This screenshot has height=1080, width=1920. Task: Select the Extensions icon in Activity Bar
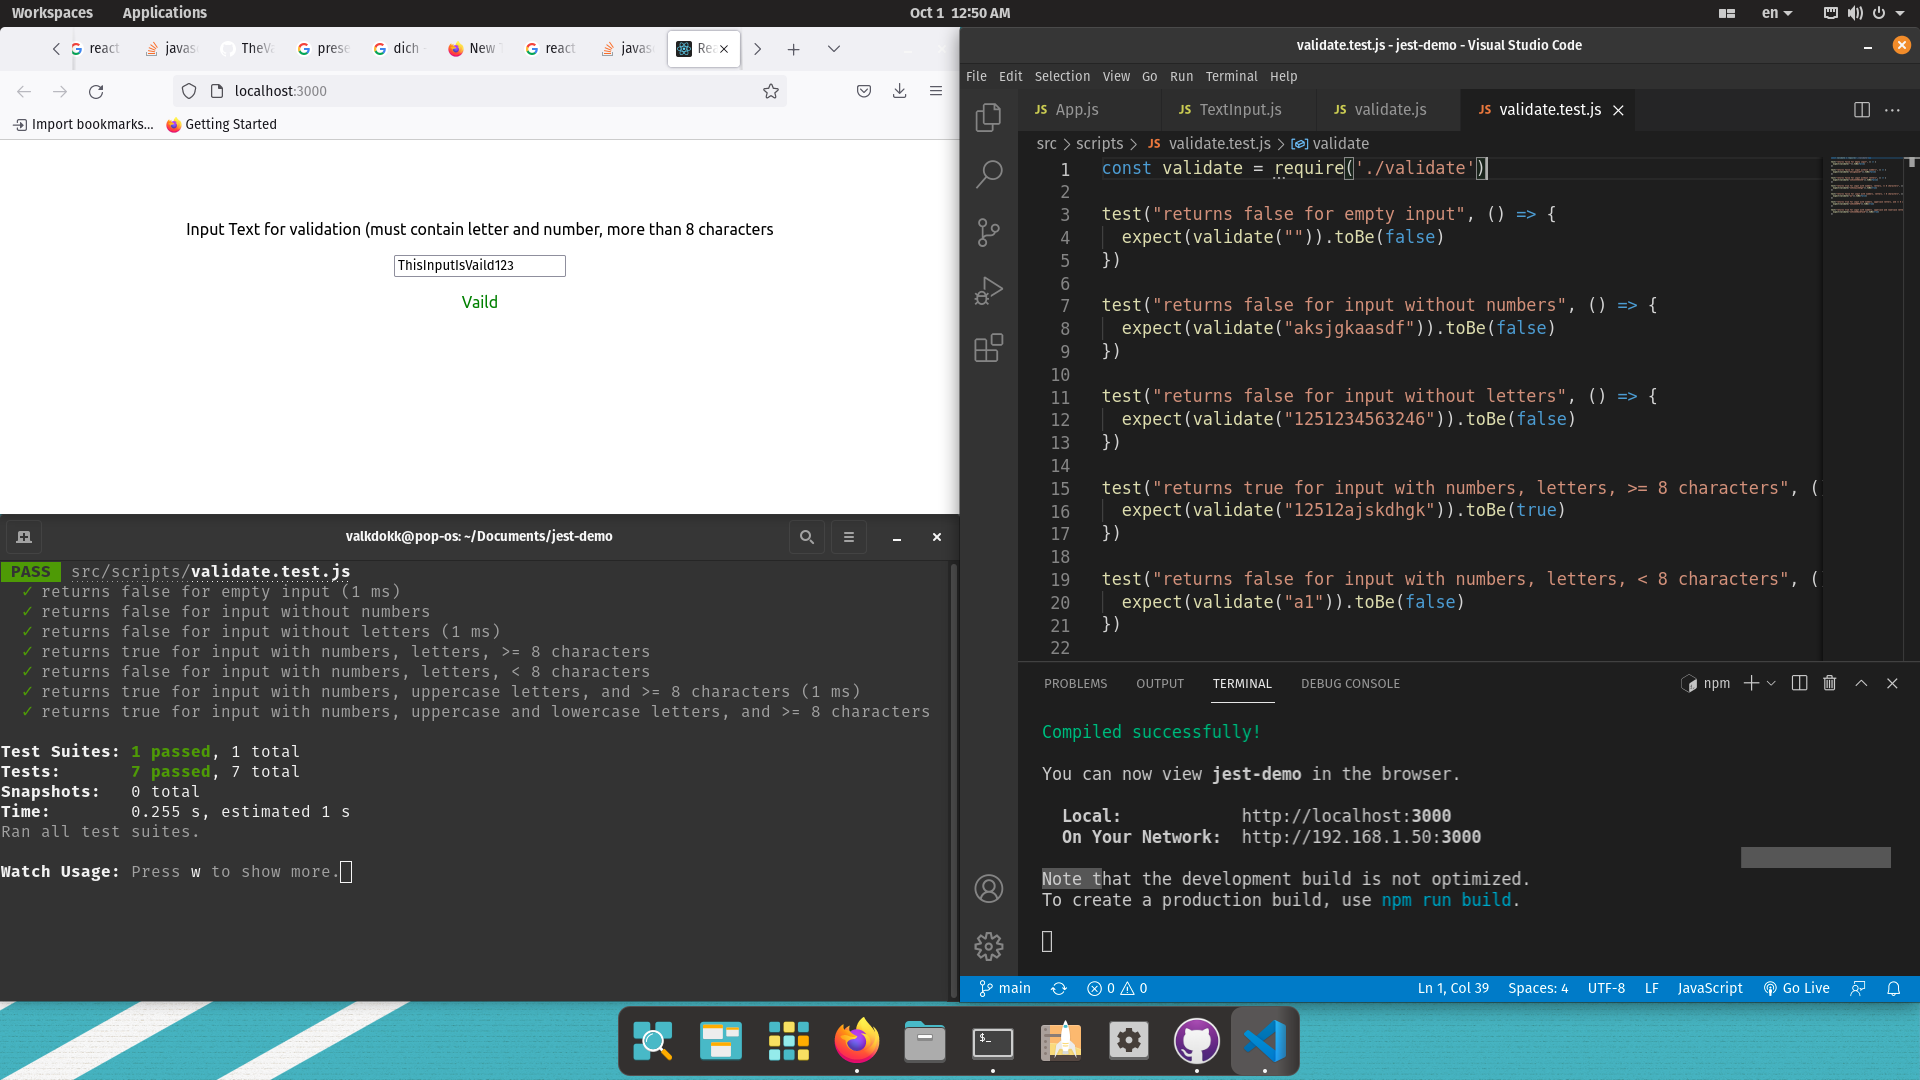pos(989,348)
